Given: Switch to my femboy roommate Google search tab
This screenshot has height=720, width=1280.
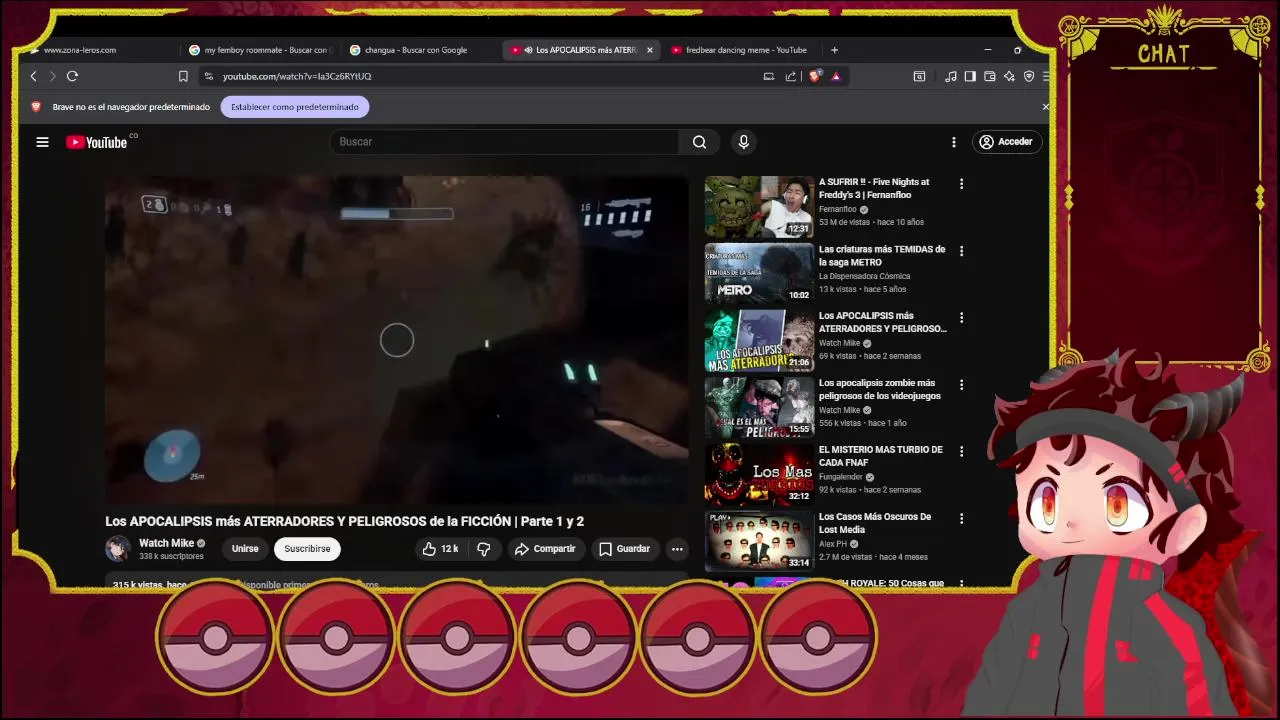Looking at the screenshot, I should tap(260, 50).
